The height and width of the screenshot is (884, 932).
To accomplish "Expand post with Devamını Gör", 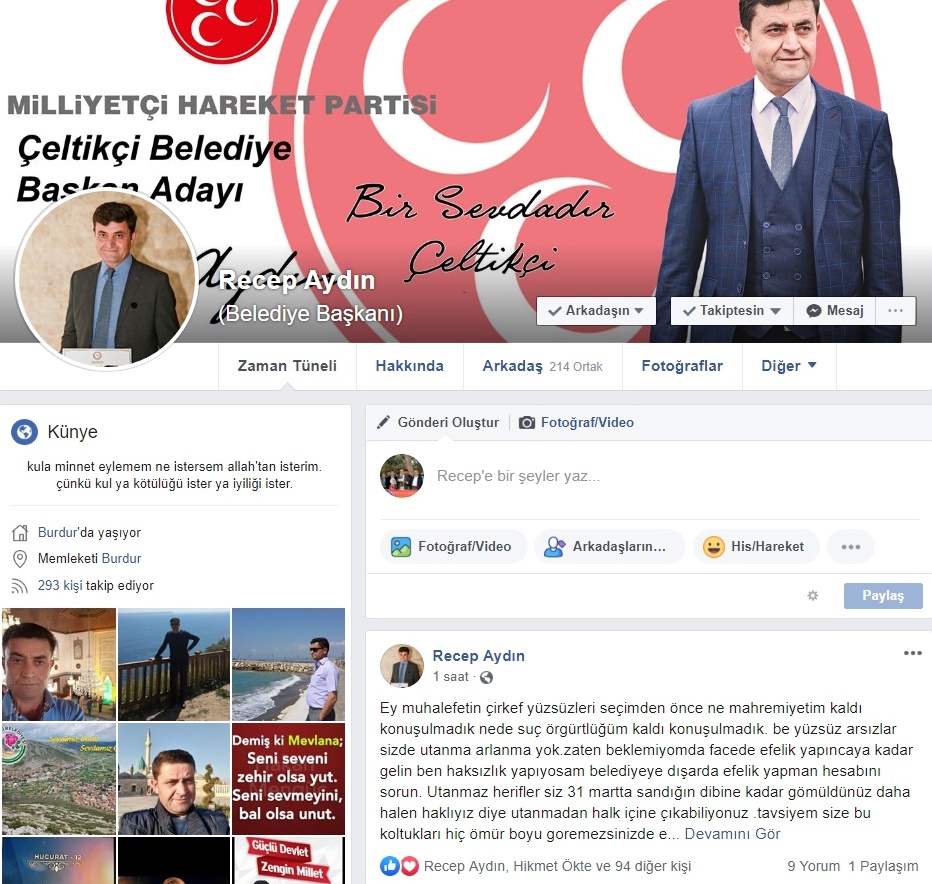I will pyautogui.click(x=732, y=834).
